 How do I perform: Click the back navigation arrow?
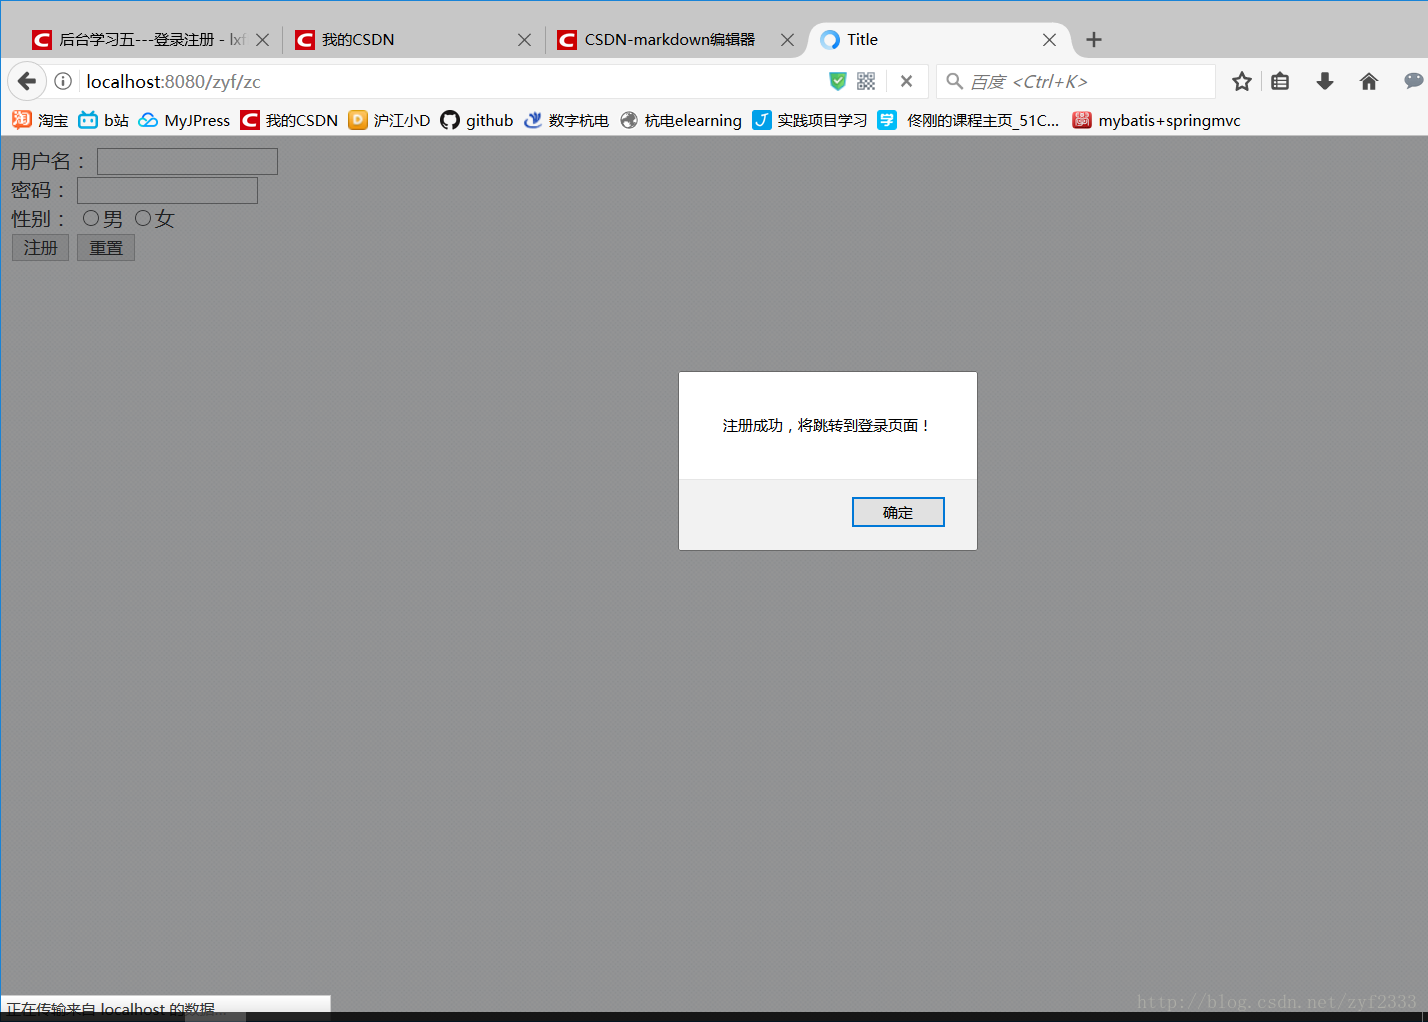27,81
